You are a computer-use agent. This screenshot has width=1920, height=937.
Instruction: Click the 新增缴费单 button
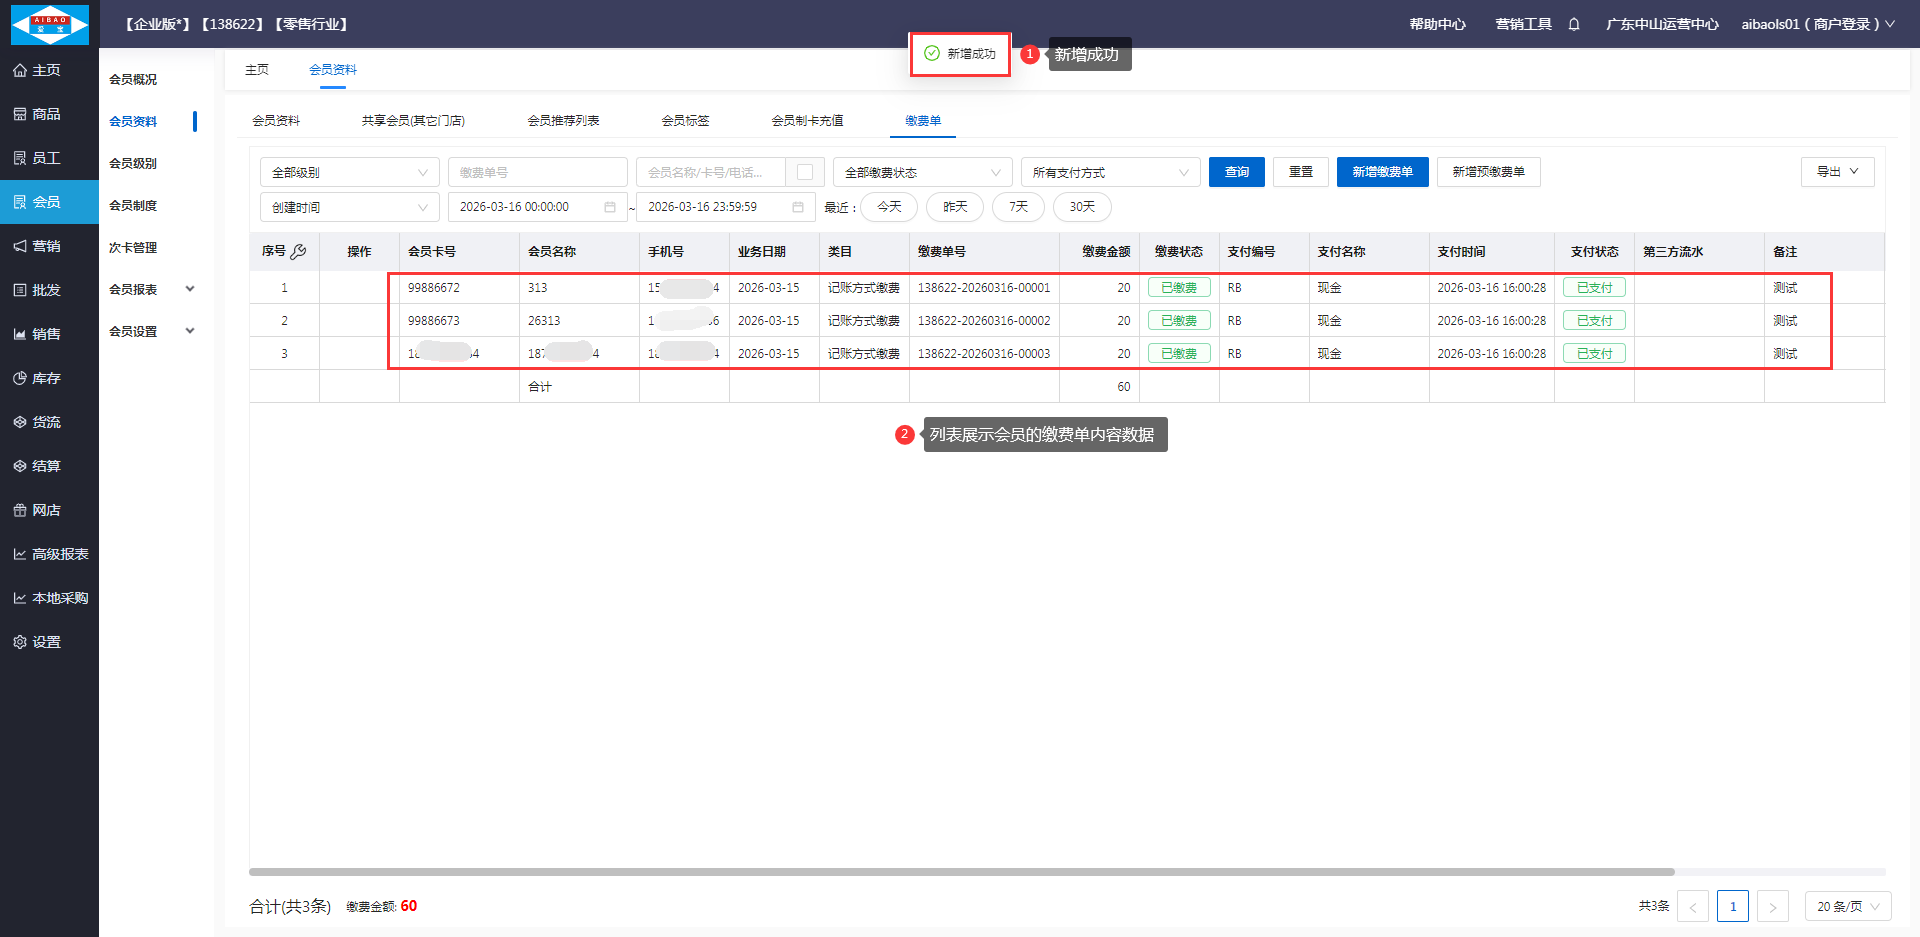pyautogui.click(x=1382, y=172)
